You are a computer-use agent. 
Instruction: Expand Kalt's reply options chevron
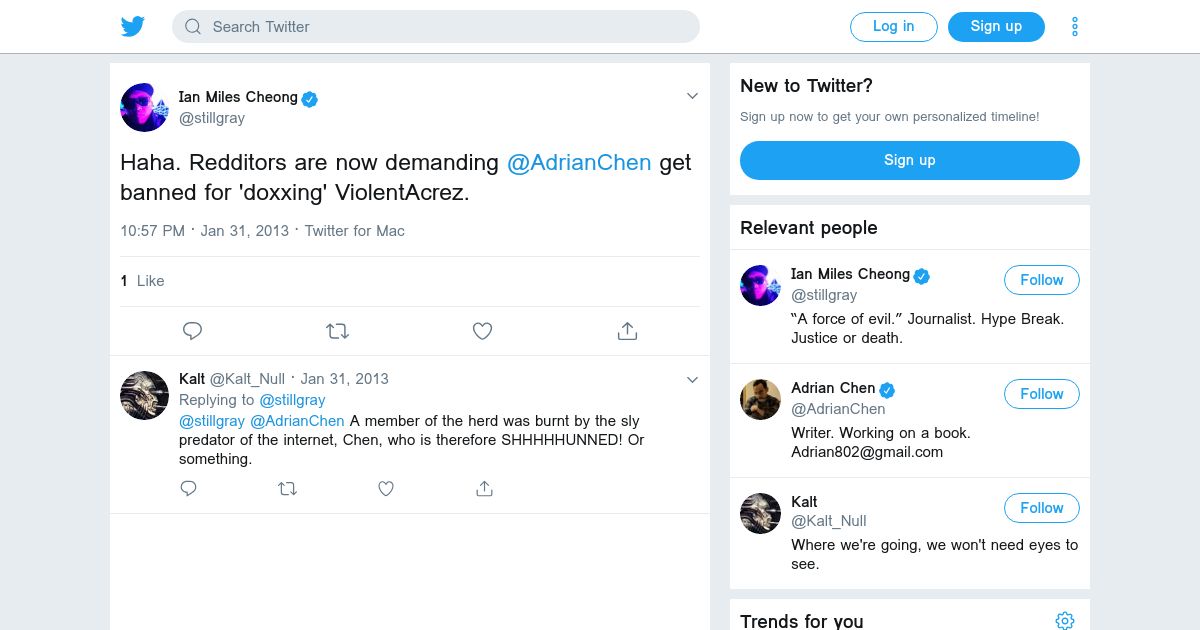coord(692,380)
